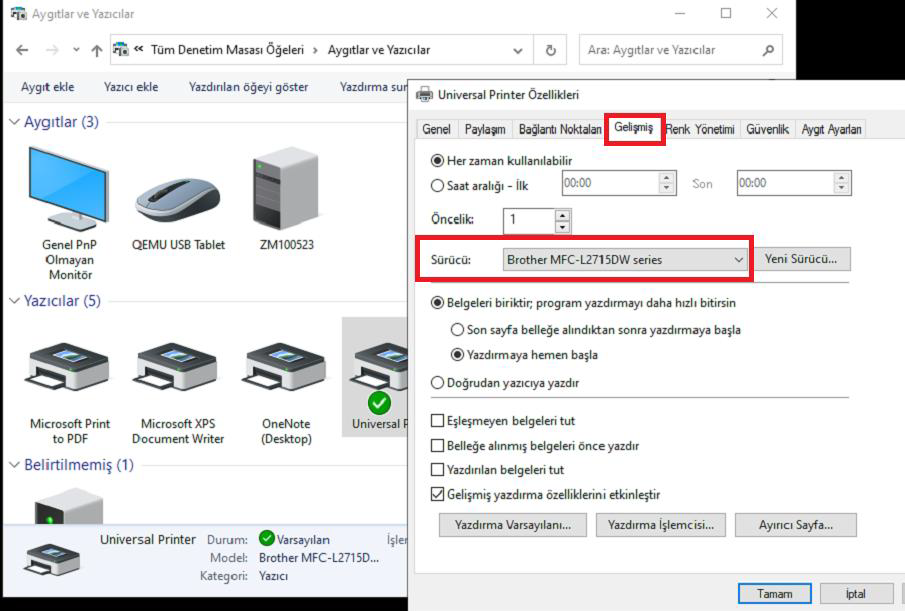
Task: Open recent locations dropdown arrow
Action: pyautogui.click(x=76, y=50)
